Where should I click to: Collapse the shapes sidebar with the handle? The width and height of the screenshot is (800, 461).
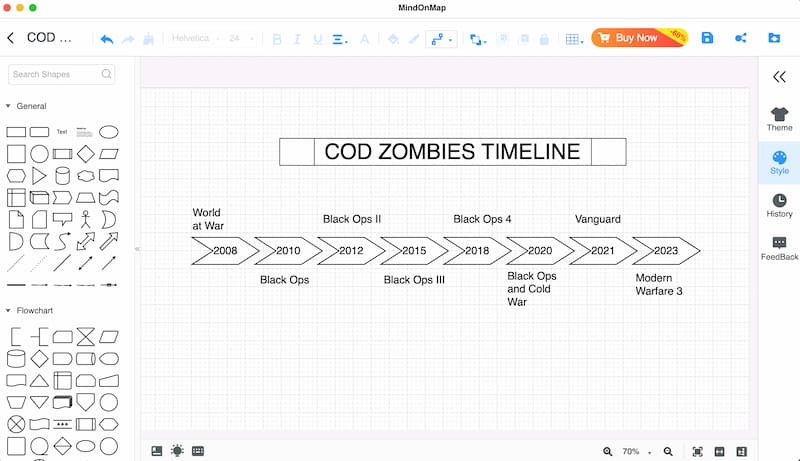pos(137,249)
